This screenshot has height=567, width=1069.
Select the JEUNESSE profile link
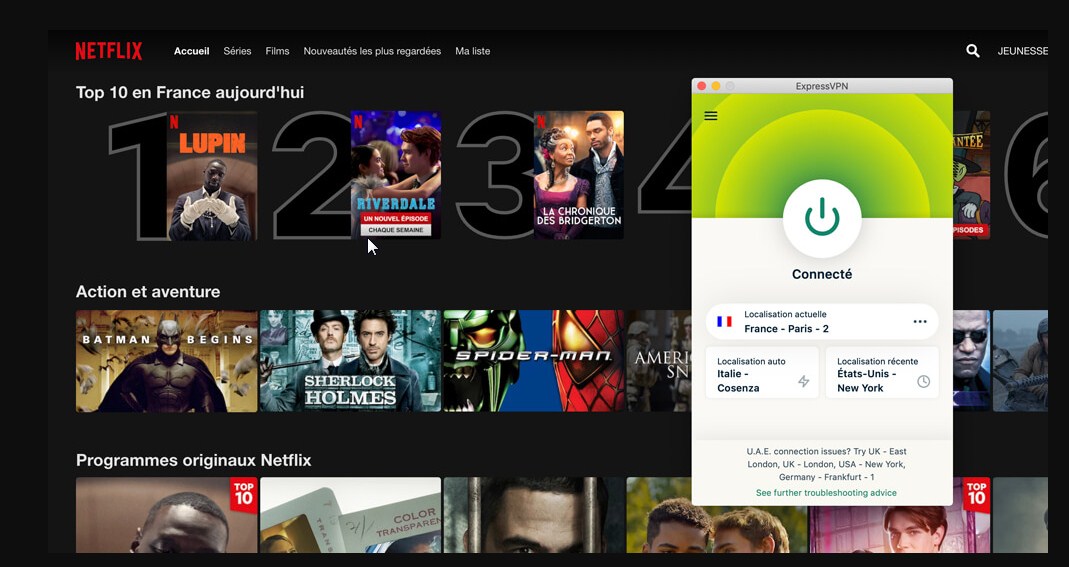point(1023,51)
